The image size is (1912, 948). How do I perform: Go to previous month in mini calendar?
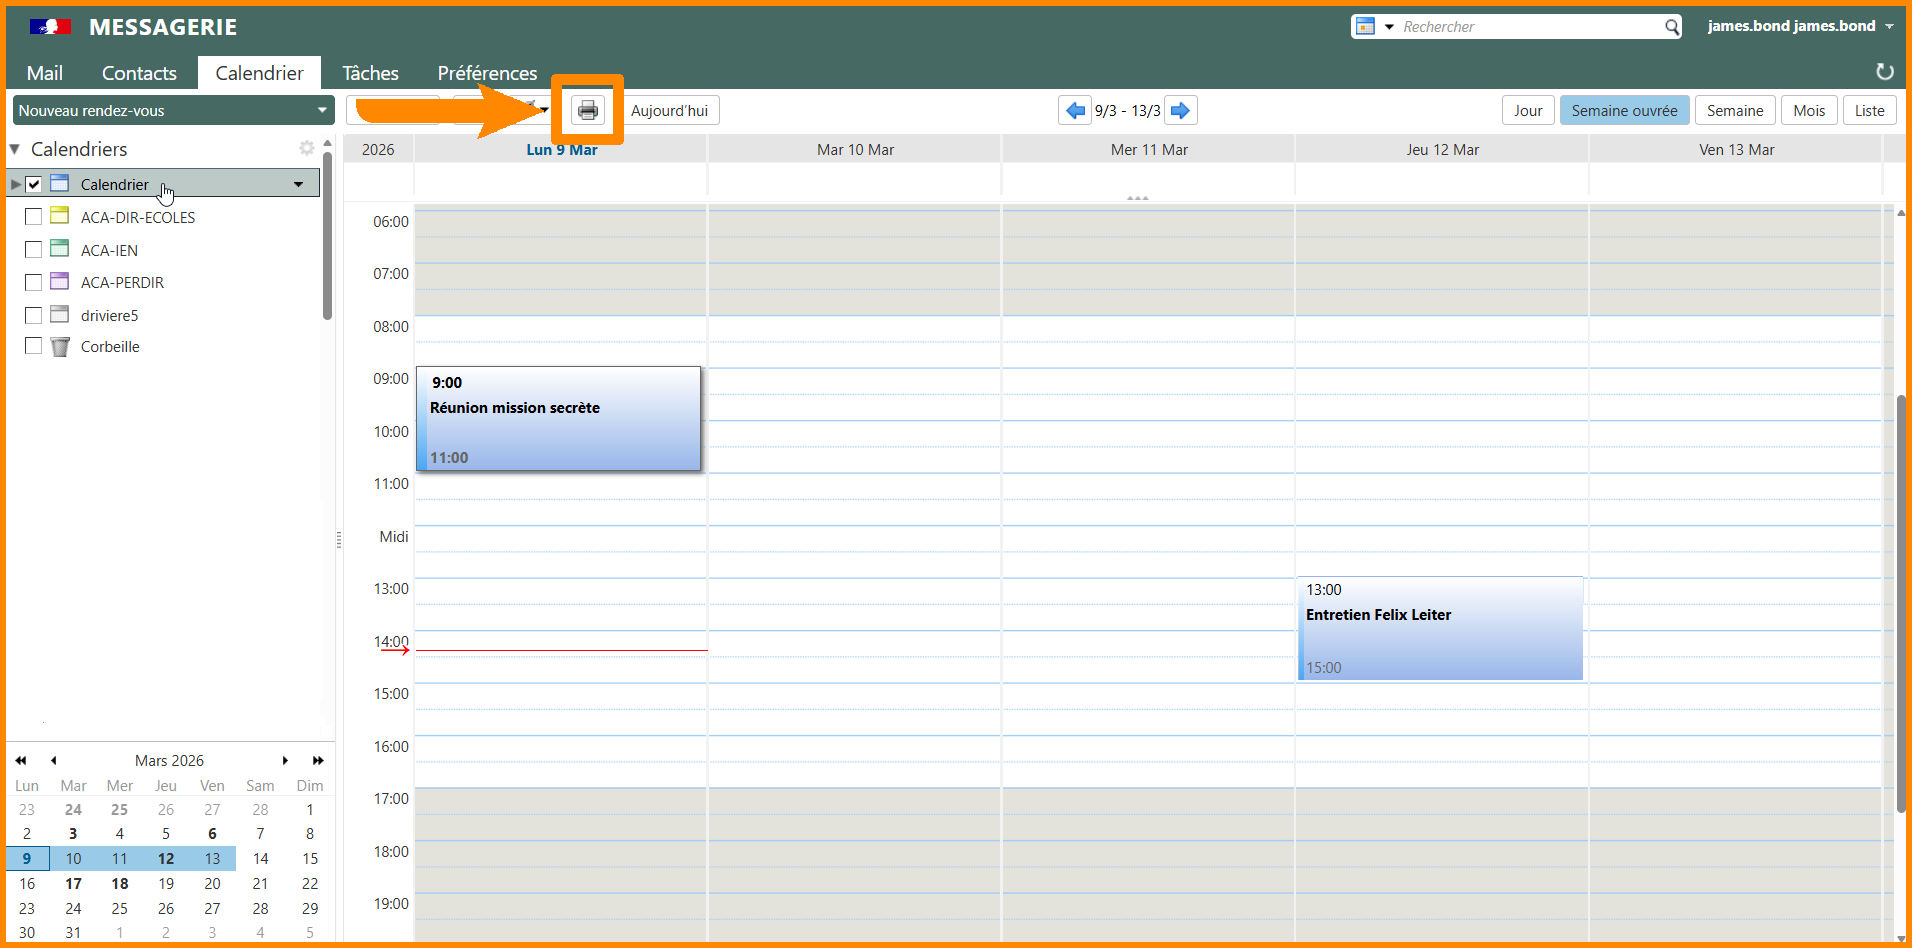click(x=54, y=761)
